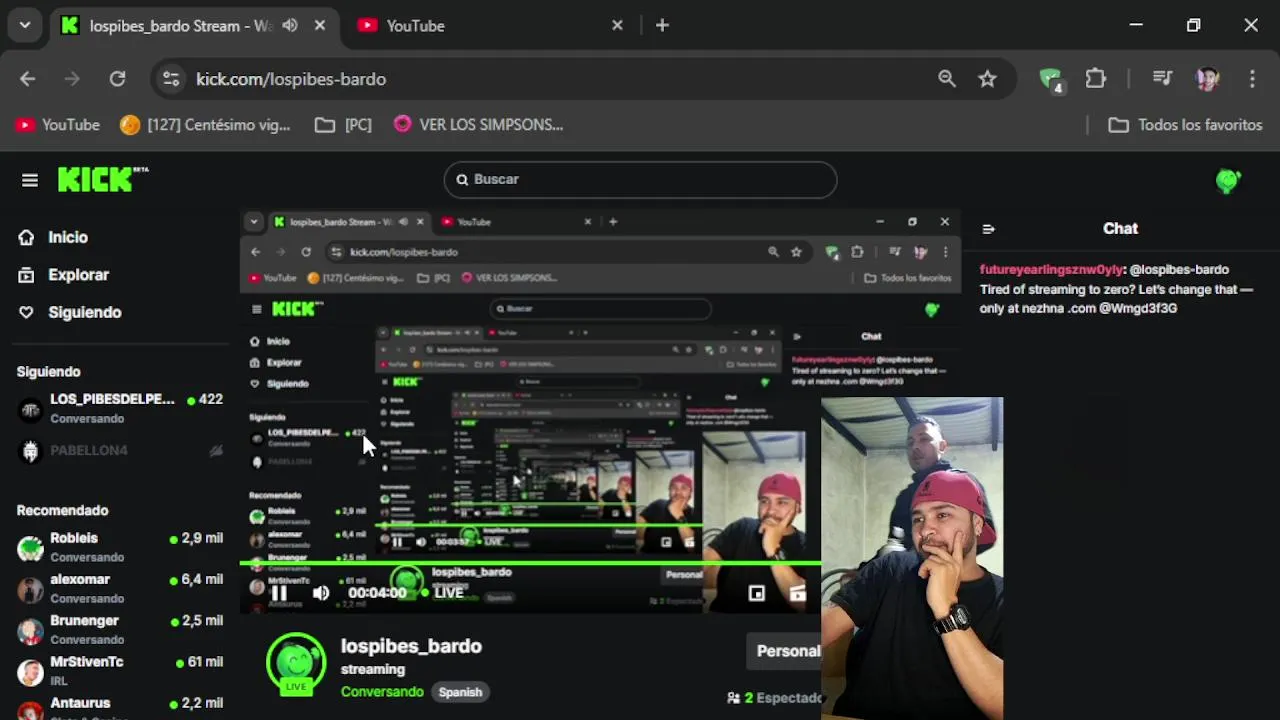The height and width of the screenshot is (720, 1280).
Task: Reload the Kick page
Action: click(117, 79)
